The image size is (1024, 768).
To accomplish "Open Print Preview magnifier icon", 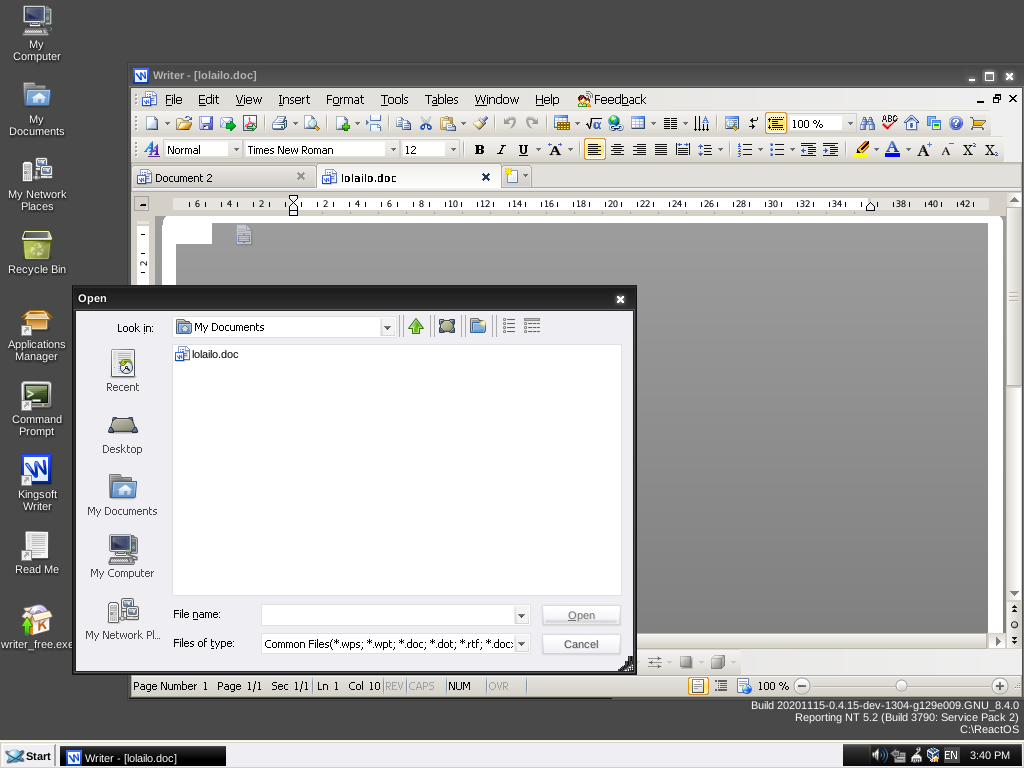I will (312, 123).
